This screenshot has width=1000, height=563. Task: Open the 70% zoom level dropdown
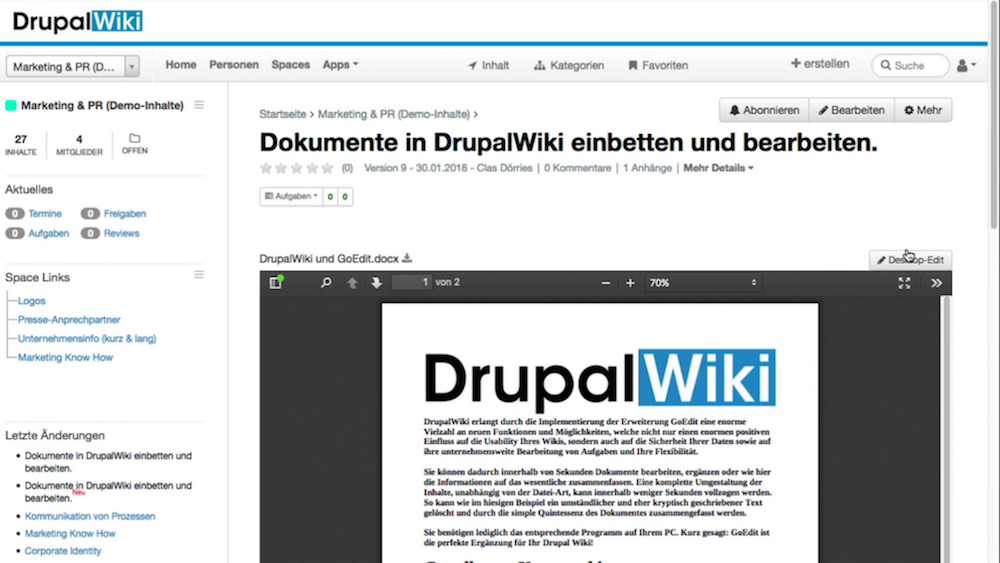[x=702, y=283]
